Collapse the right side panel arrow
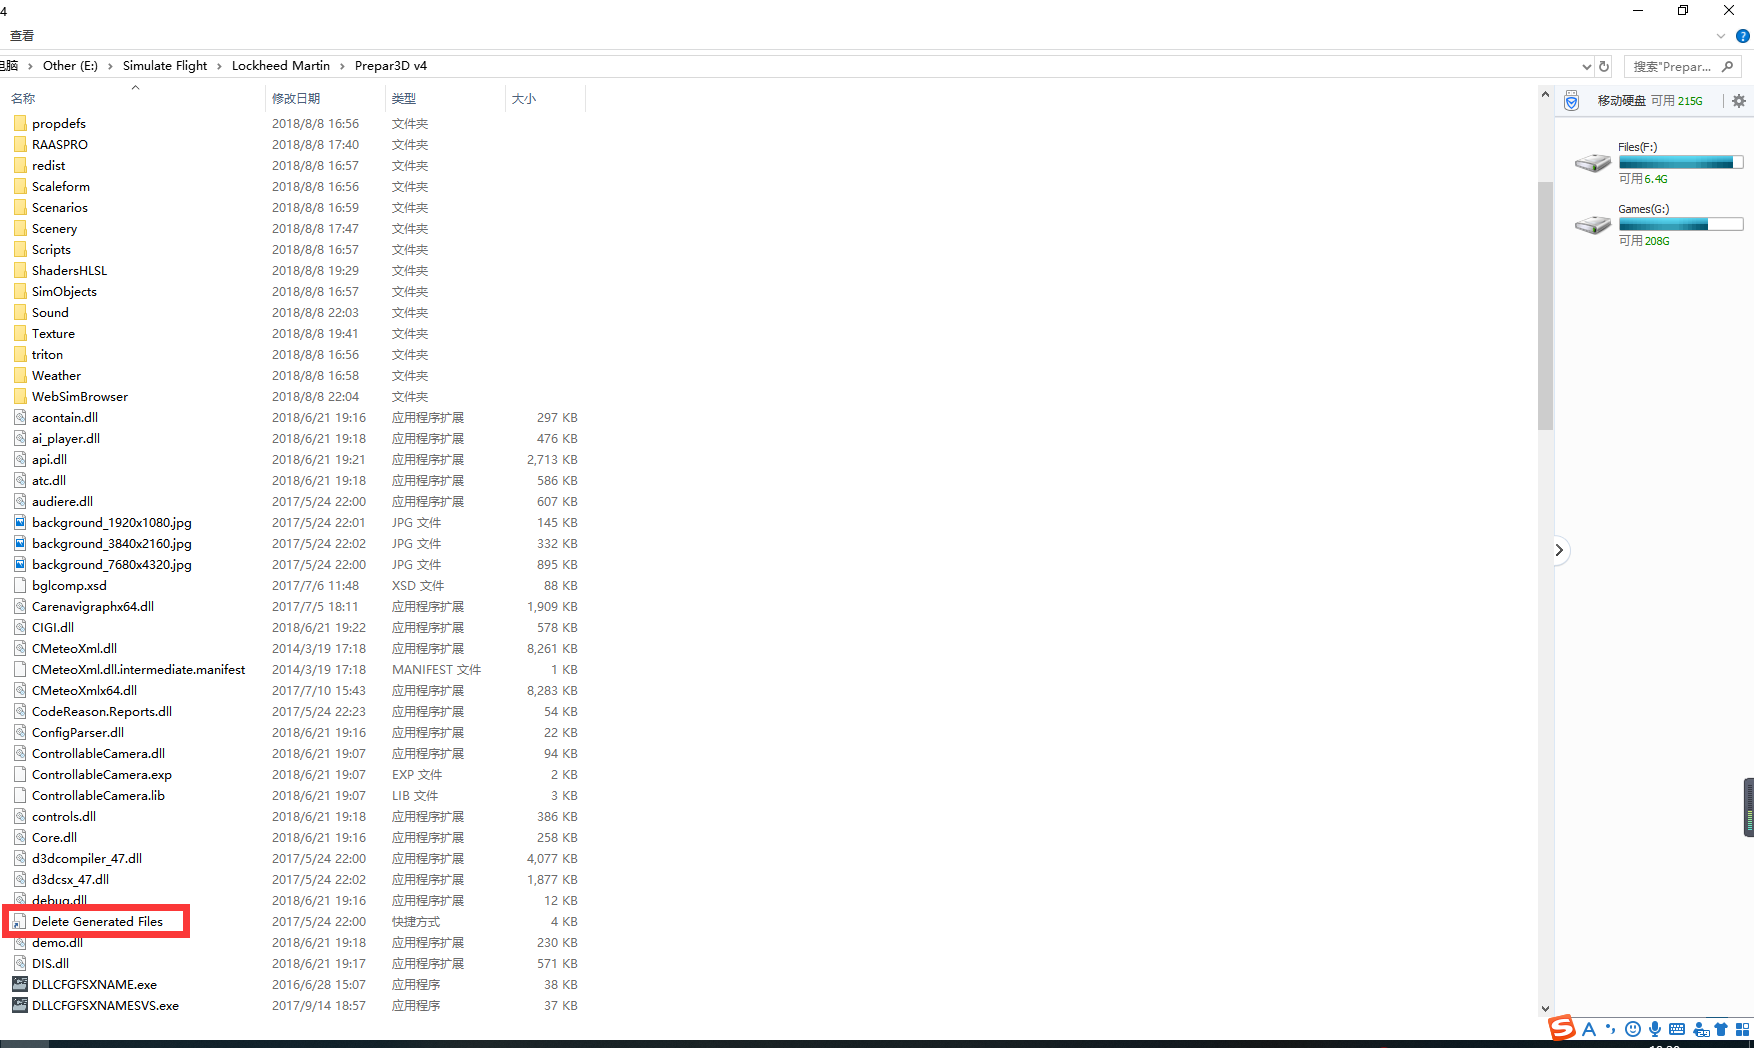The image size is (1754, 1048). tap(1559, 550)
